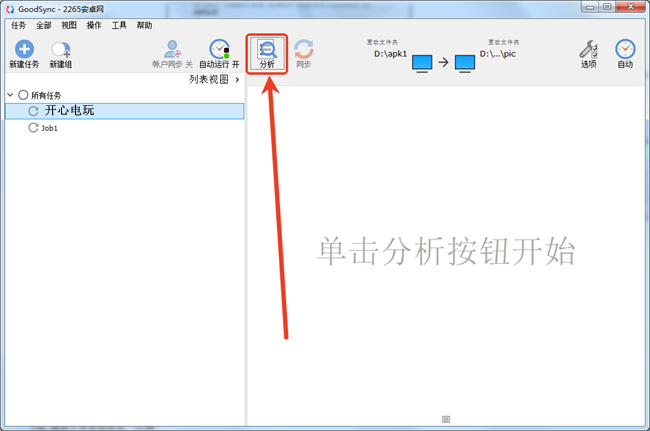Viewport: 650px width, 431px height.
Task: Minimize the GoodSync window
Action: click(590, 7)
